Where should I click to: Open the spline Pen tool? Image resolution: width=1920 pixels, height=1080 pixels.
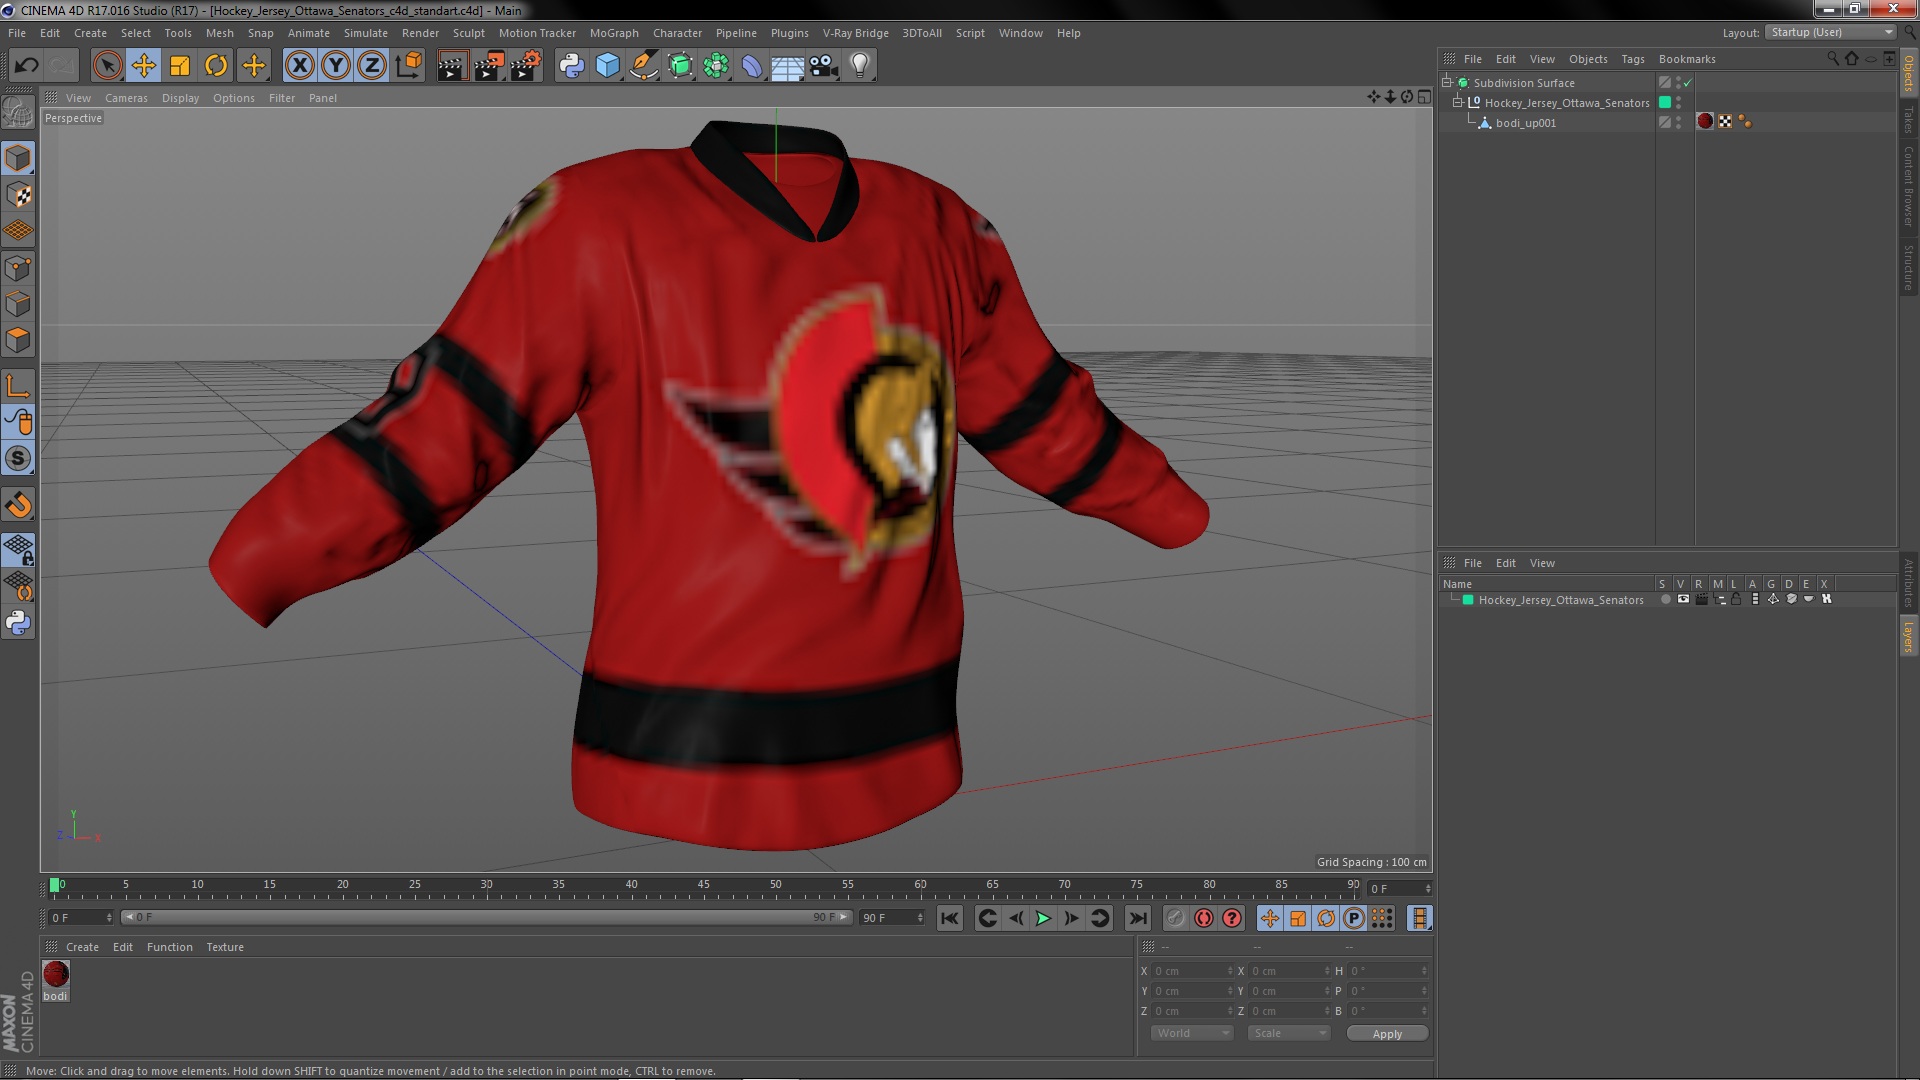[x=644, y=66]
